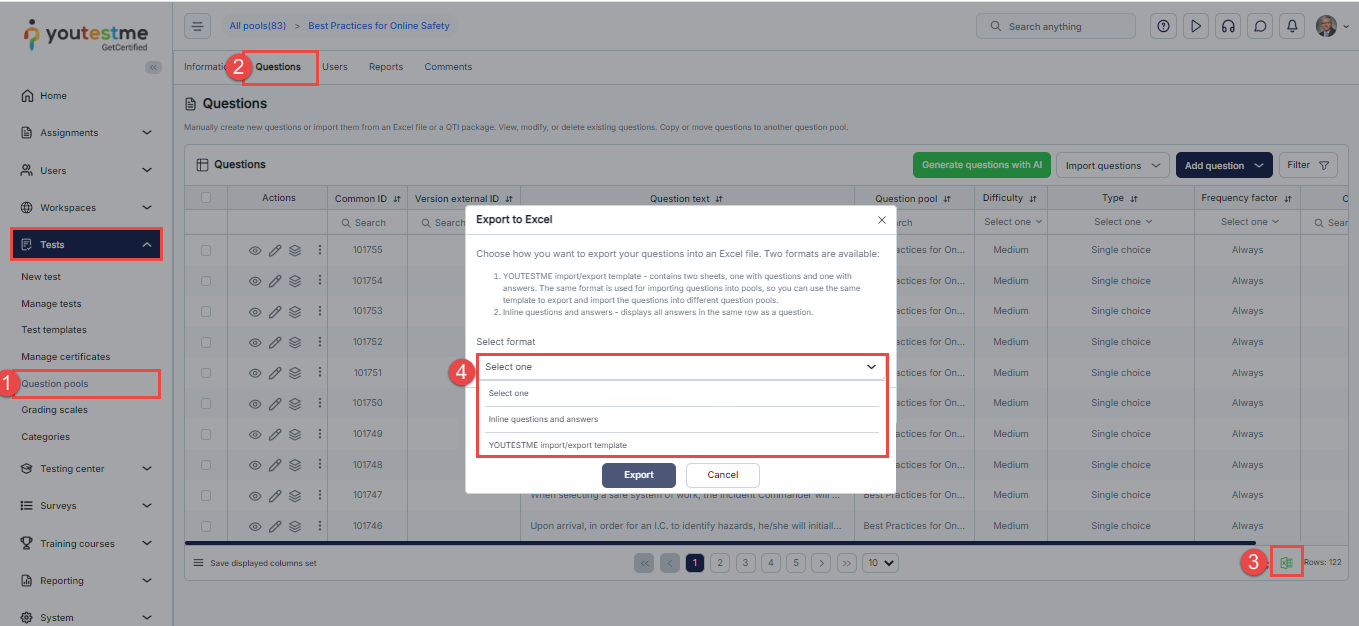Choose Inline questions and answers option

[x=543, y=419]
